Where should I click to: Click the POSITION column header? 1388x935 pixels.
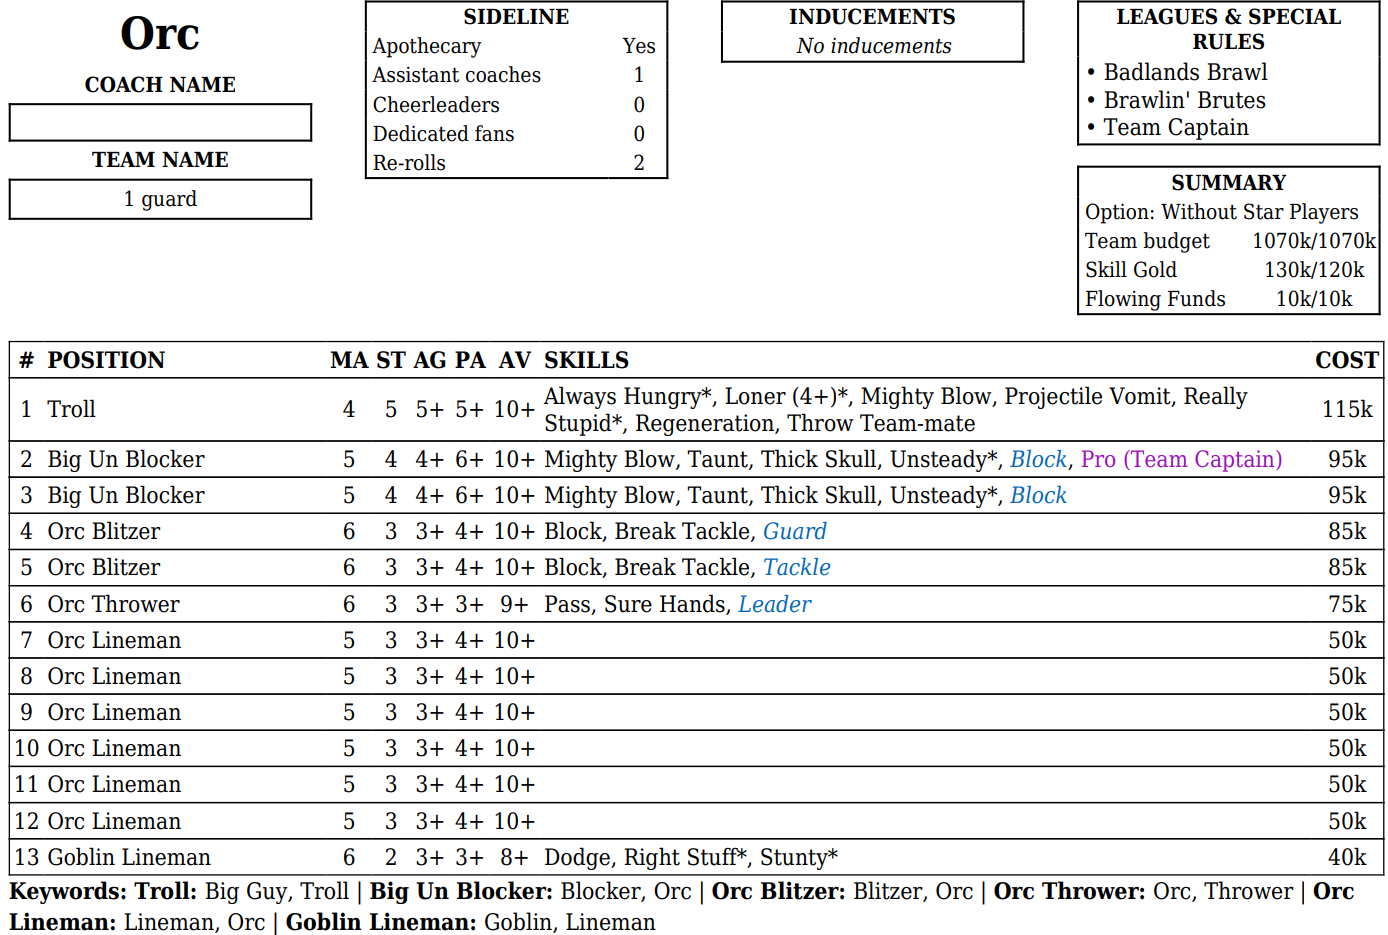pos(106,360)
